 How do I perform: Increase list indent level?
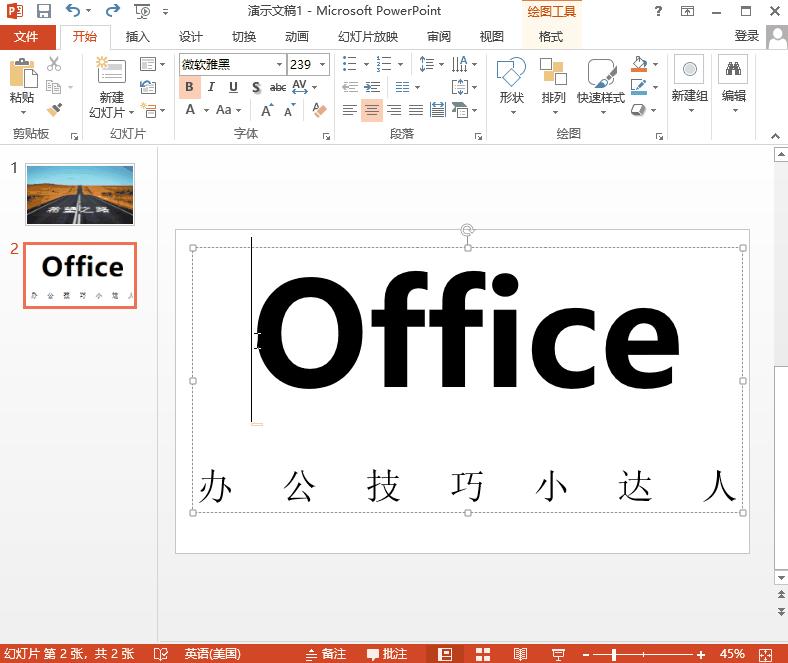point(372,87)
